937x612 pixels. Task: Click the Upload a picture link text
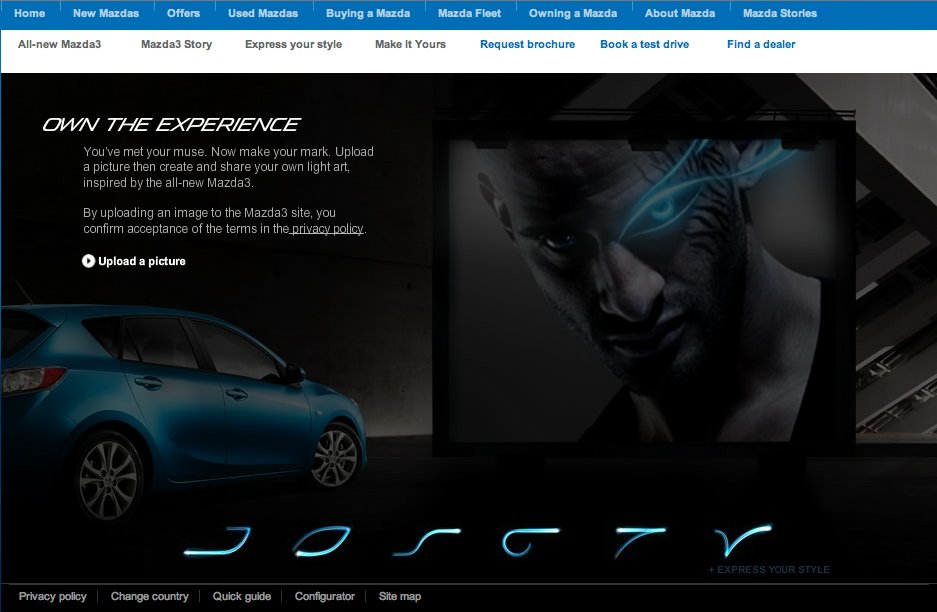click(142, 261)
